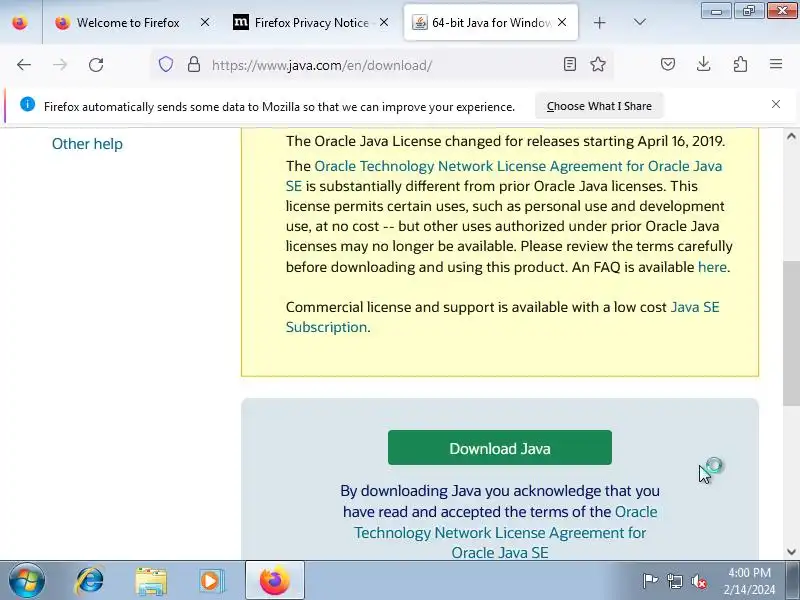Launch Windows Media Player from taskbar
Viewport: 800px width, 600px height.
(x=211, y=581)
